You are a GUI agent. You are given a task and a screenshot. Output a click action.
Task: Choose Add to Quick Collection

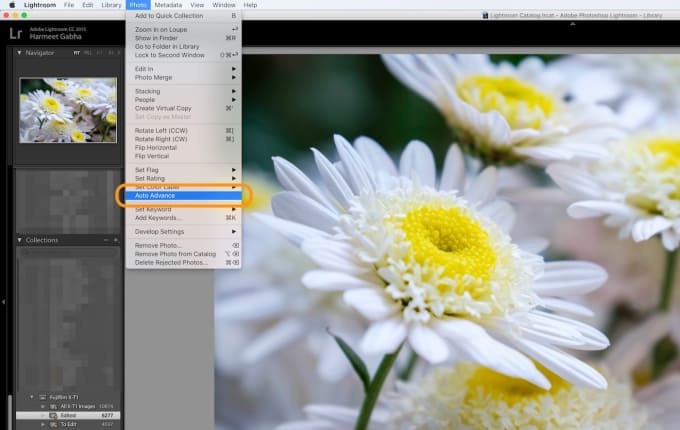[x=183, y=16]
